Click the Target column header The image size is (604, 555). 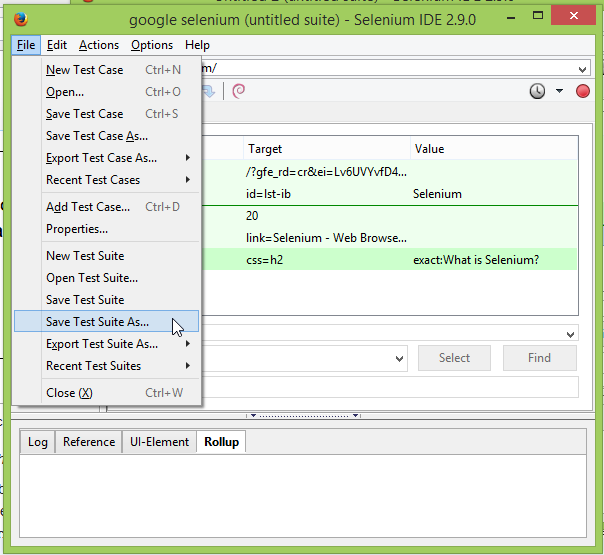[x=327, y=149]
